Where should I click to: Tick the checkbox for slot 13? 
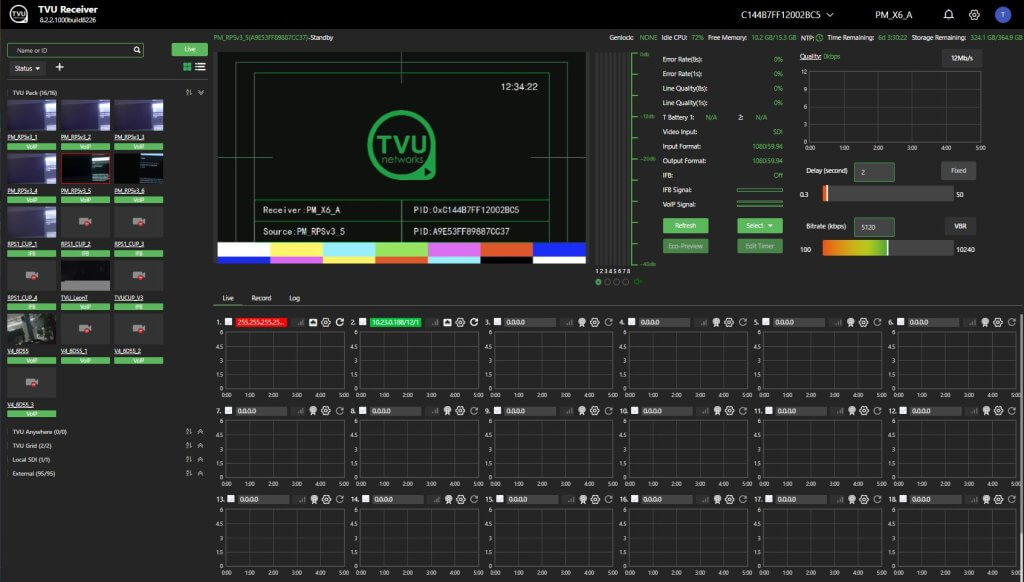231,499
